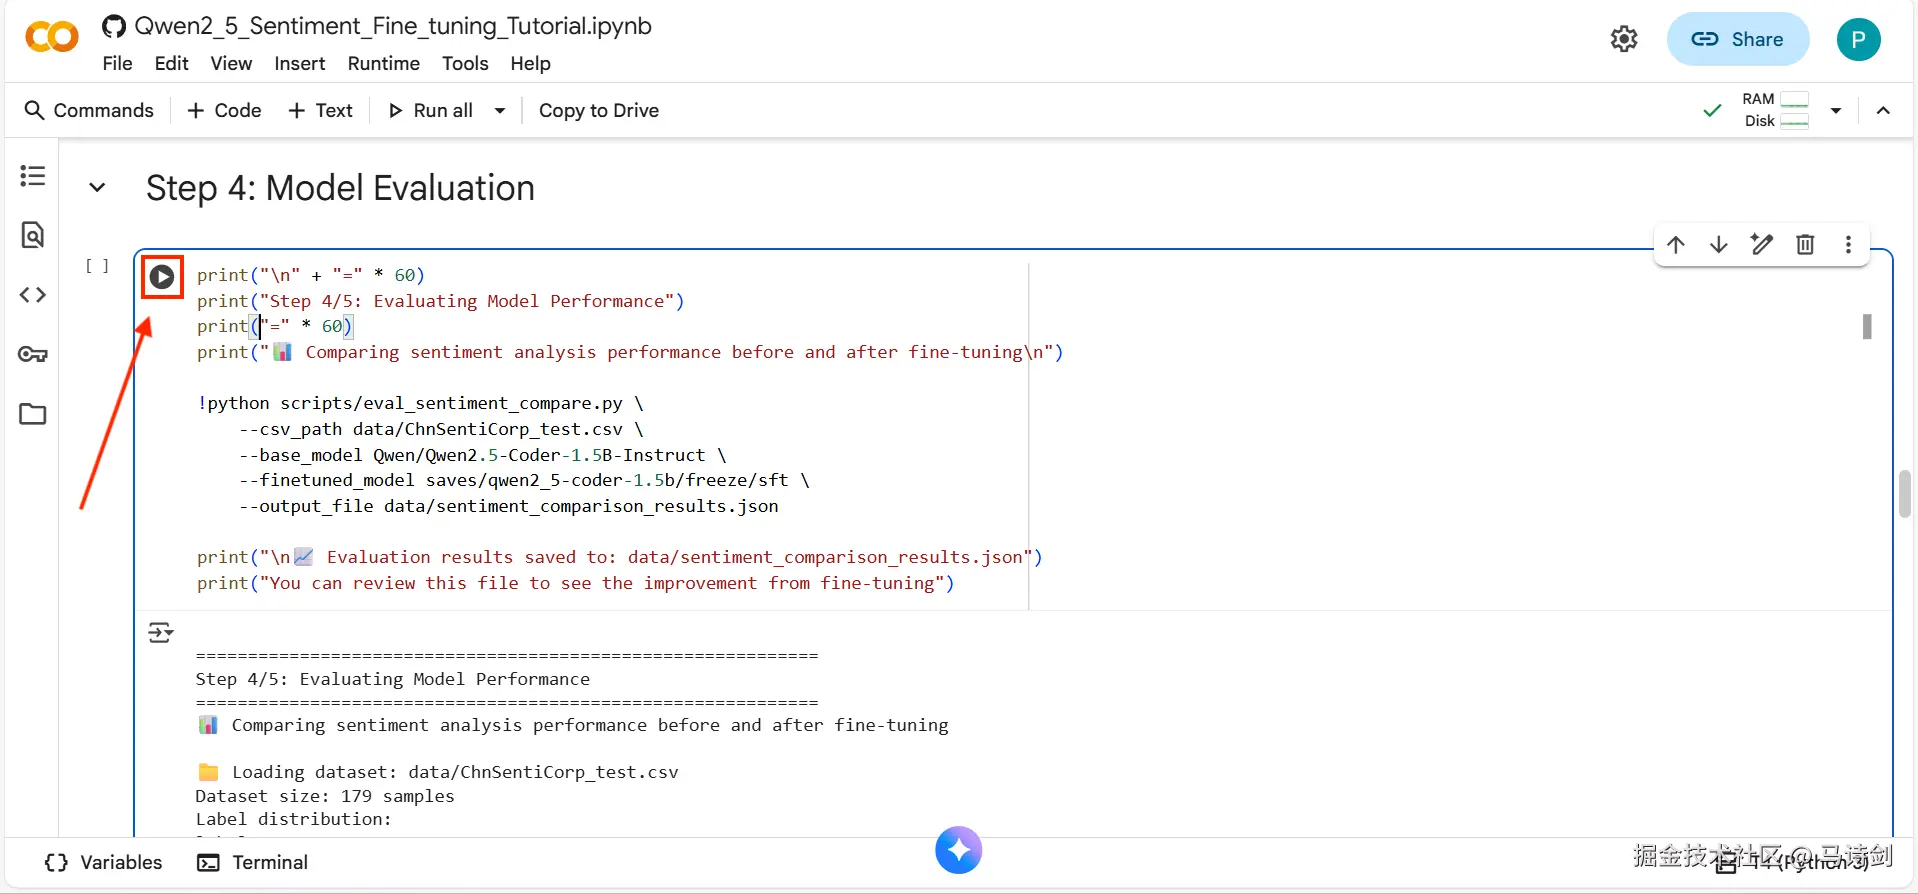
Task: Open the Insert menu
Action: point(299,63)
